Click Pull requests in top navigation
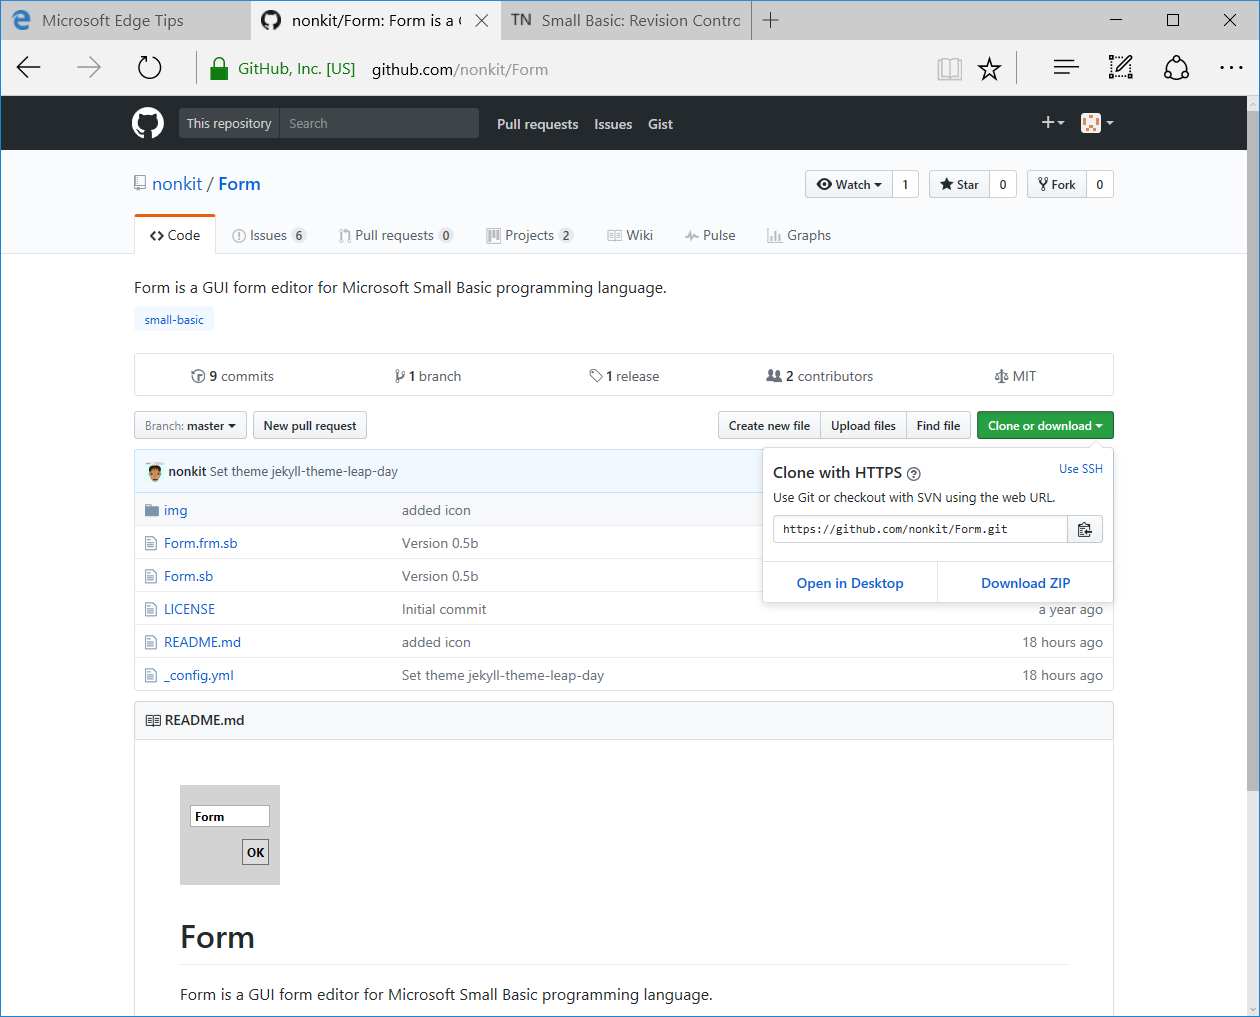This screenshot has height=1017, width=1260. coord(538,124)
